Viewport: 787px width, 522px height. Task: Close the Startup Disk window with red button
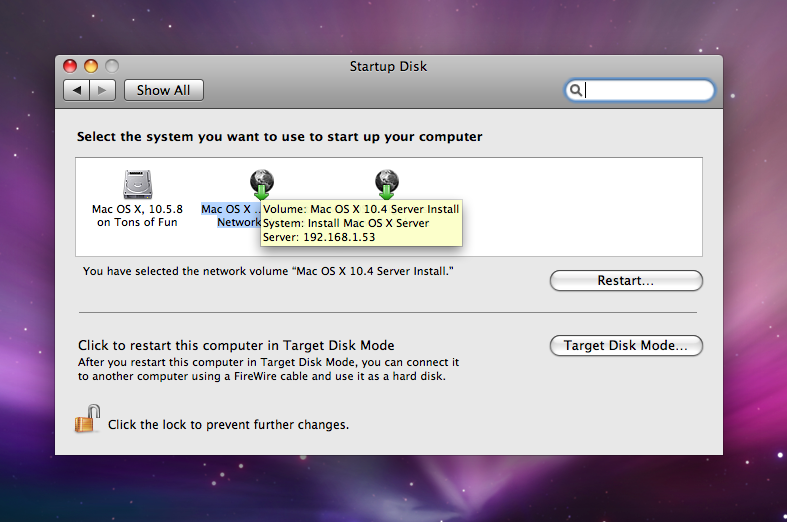[70, 66]
